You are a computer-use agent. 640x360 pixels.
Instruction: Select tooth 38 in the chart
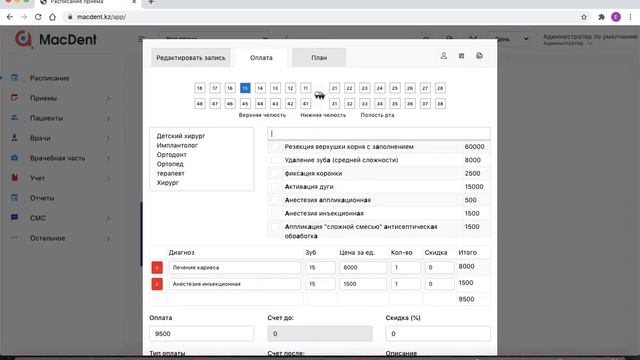point(440,104)
